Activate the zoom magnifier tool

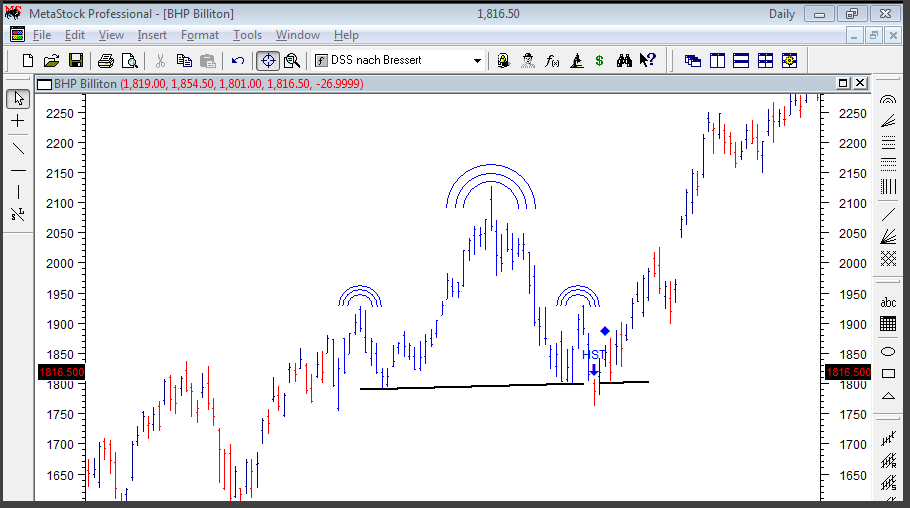coord(292,60)
